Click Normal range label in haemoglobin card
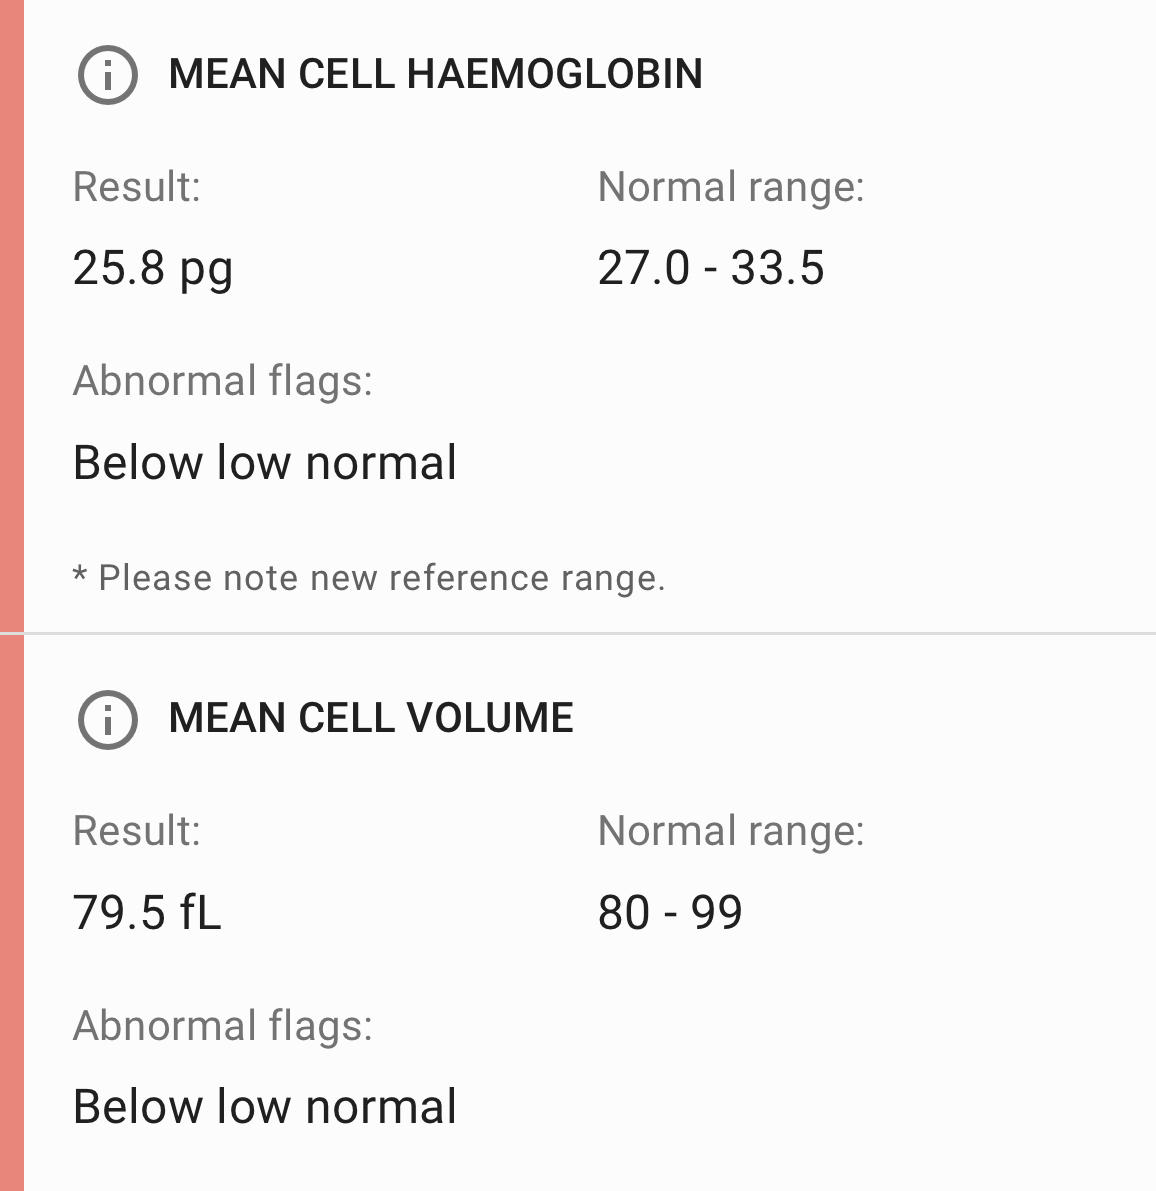The width and height of the screenshot is (1156, 1191). [731, 188]
